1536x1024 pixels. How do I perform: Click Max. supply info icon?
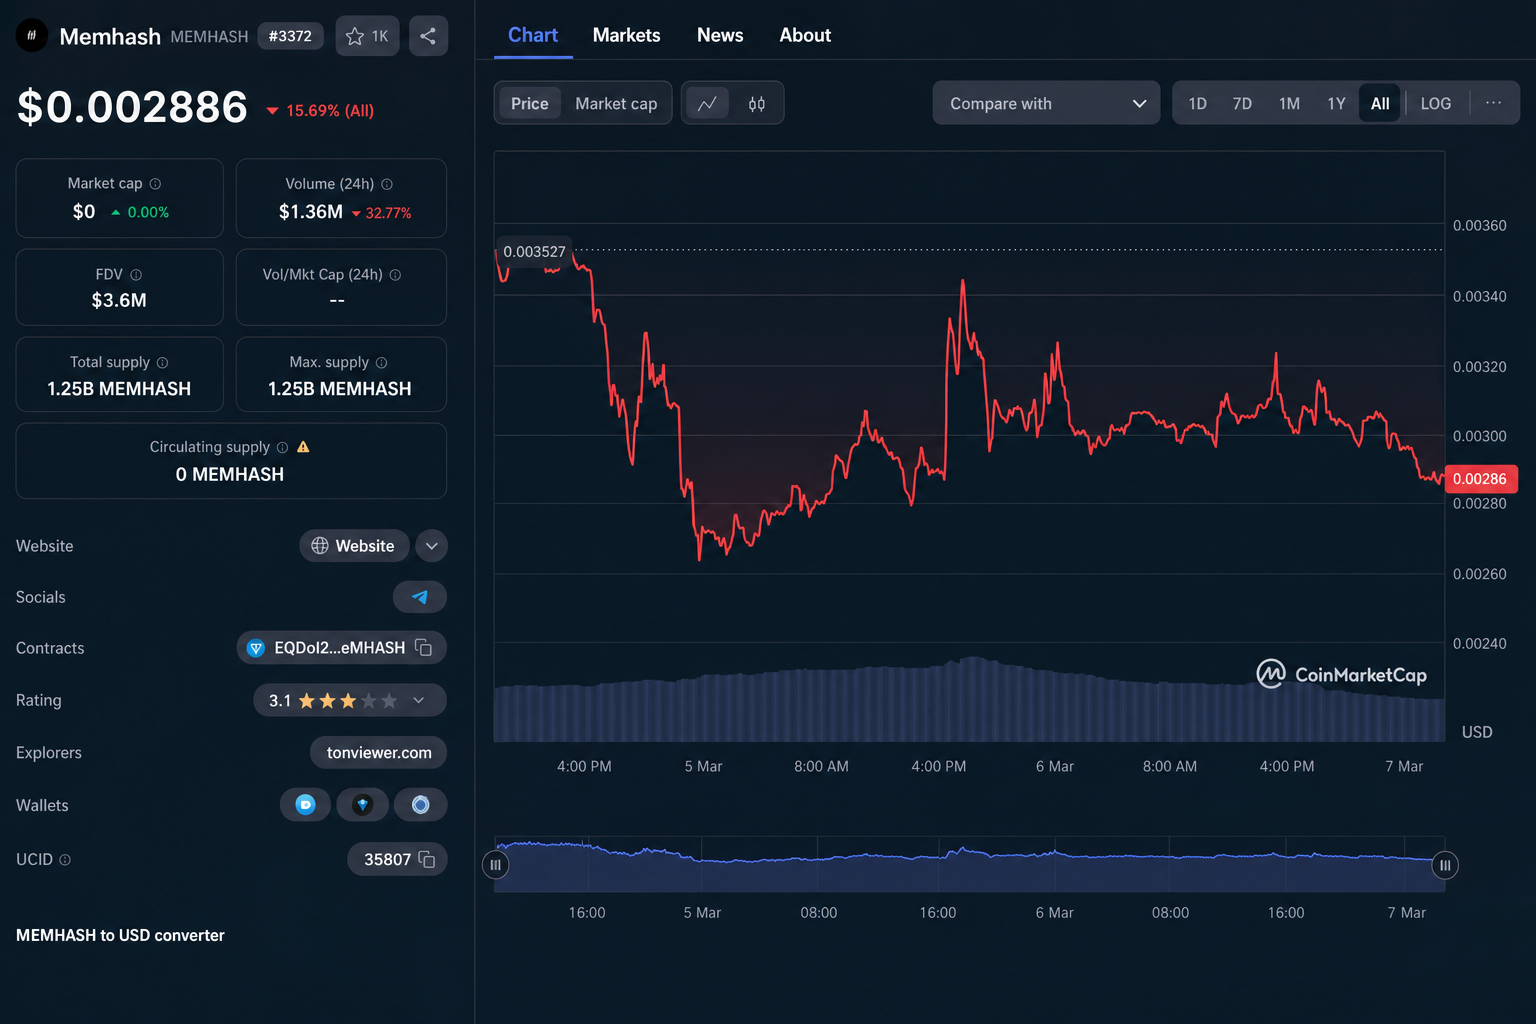coord(381,363)
